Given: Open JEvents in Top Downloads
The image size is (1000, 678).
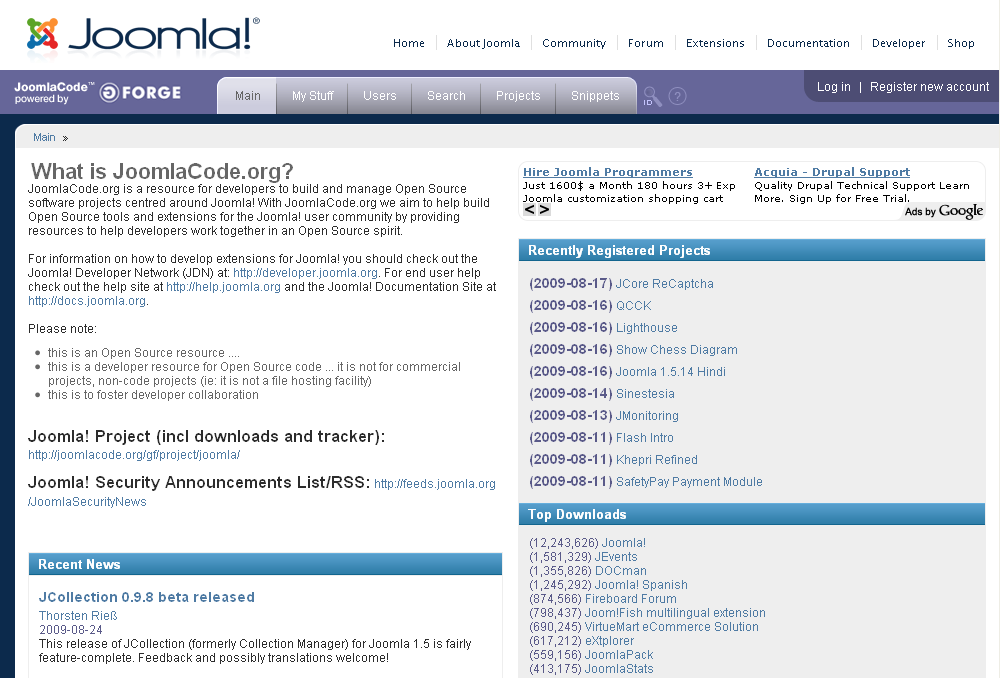Looking at the screenshot, I should click(x=615, y=557).
